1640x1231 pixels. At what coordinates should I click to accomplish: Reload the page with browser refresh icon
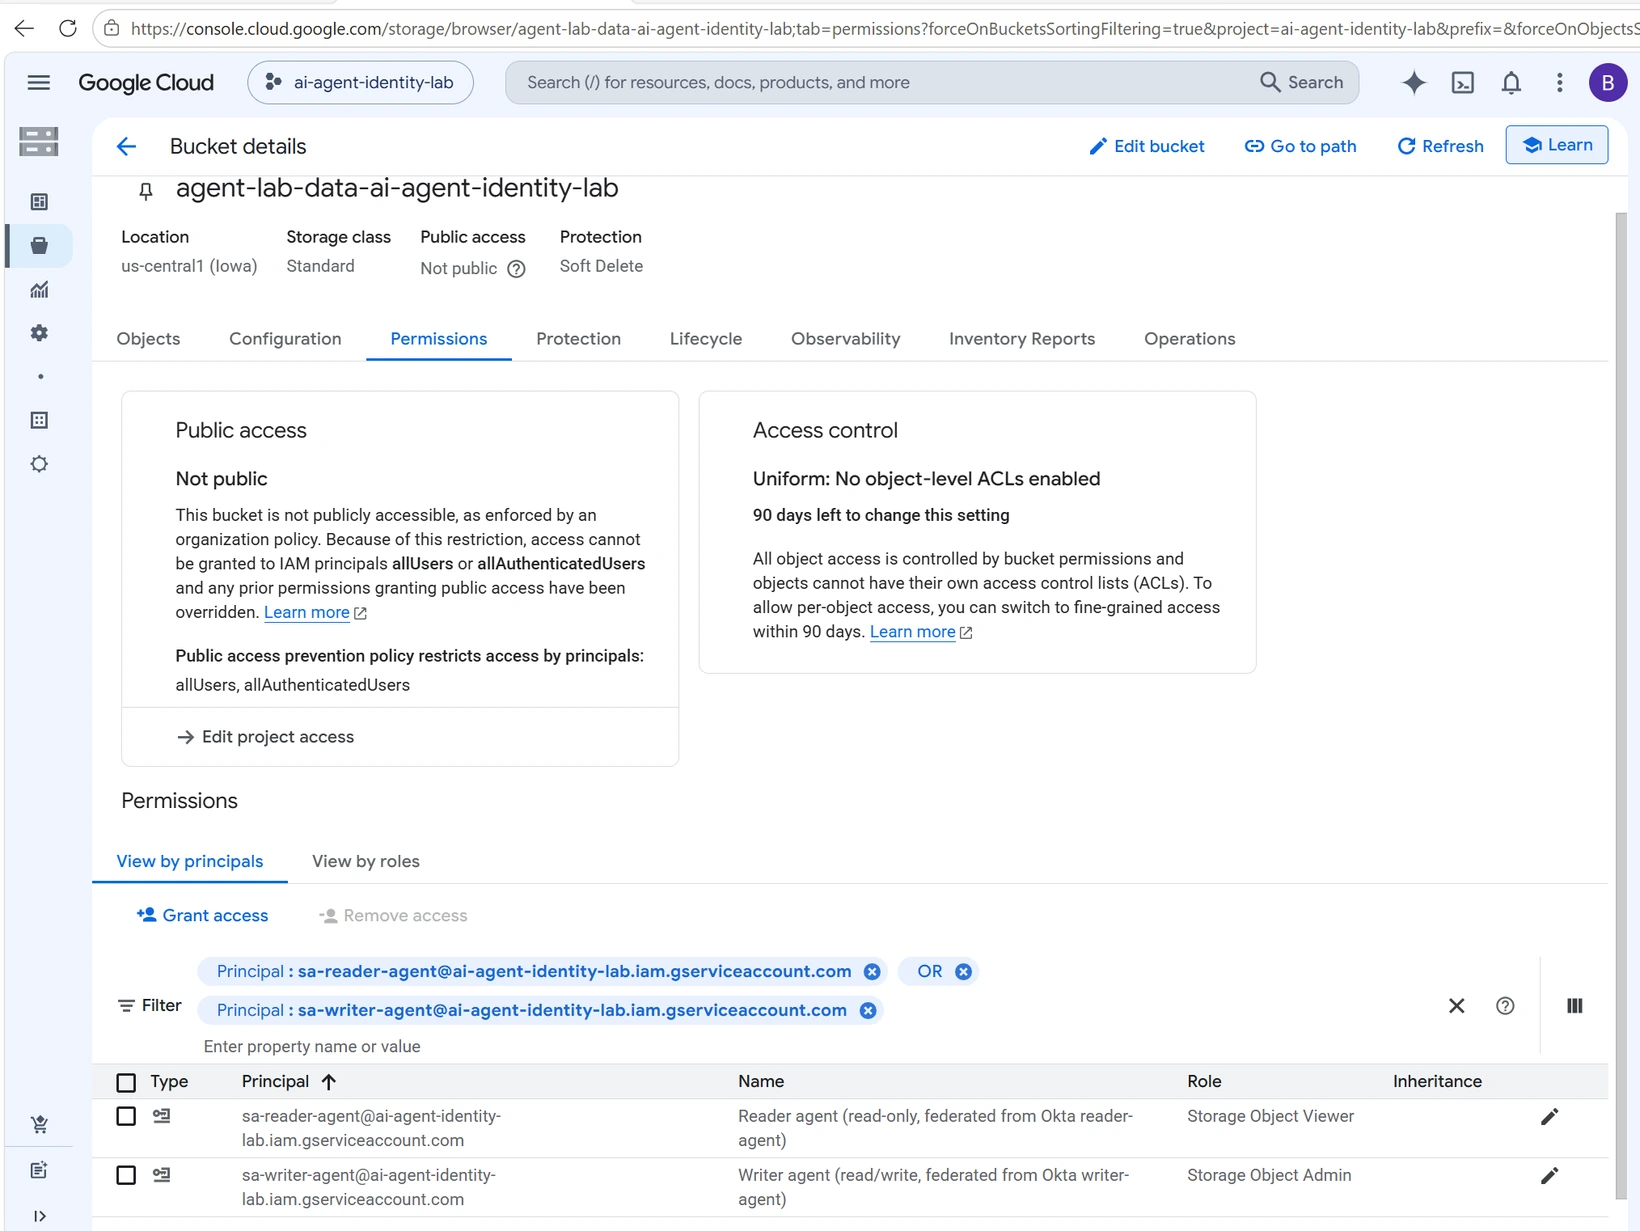[x=68, y=28]
